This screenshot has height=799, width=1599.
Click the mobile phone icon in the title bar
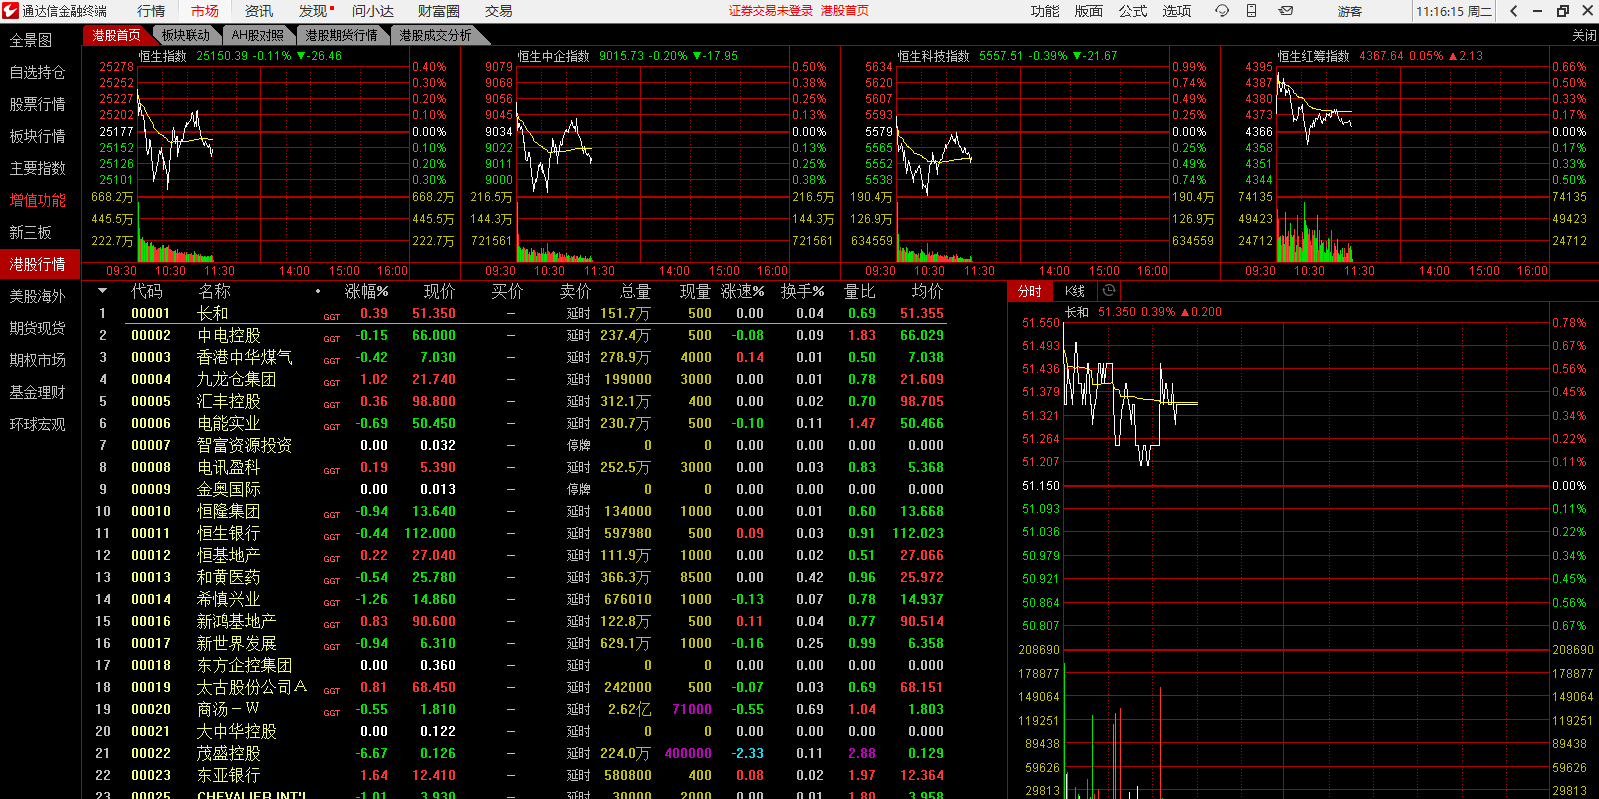pos(1251,11)
